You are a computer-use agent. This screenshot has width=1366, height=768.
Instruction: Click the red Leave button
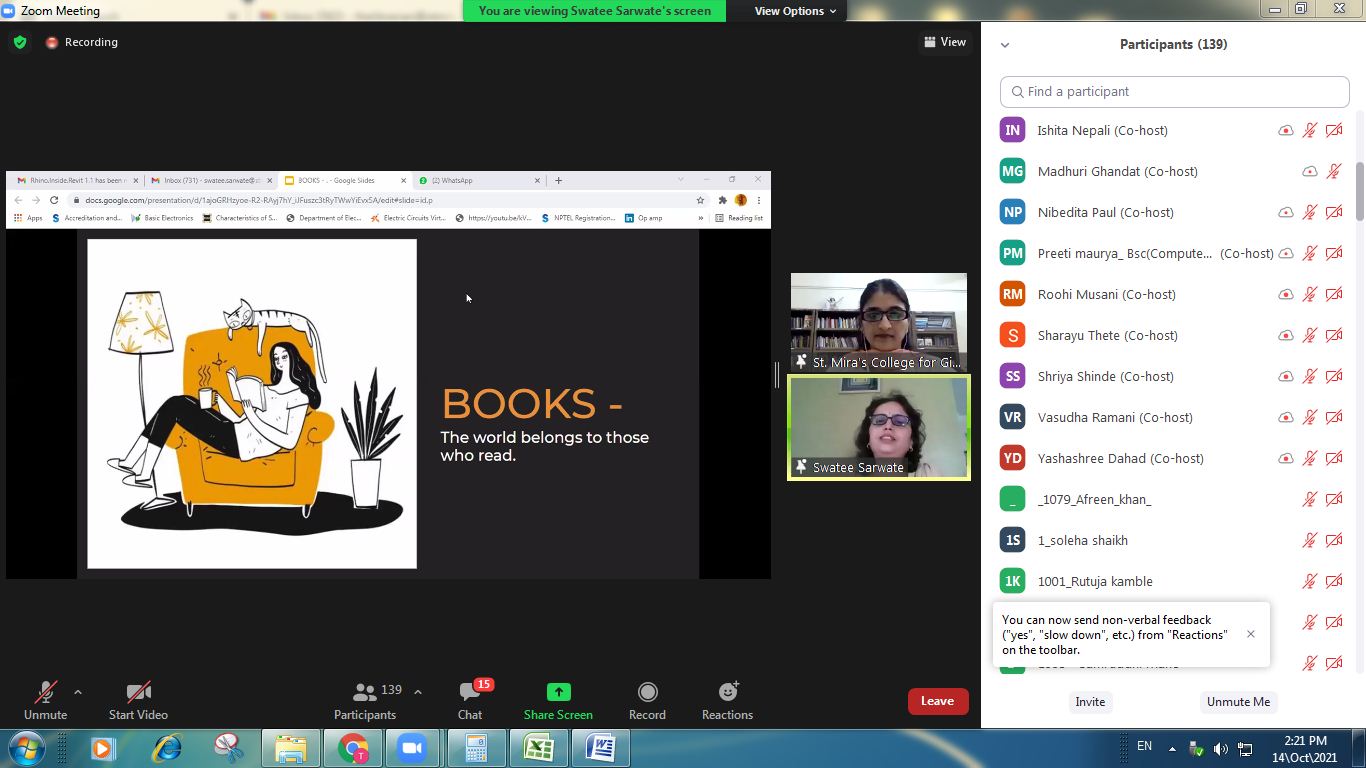(937, 701)
